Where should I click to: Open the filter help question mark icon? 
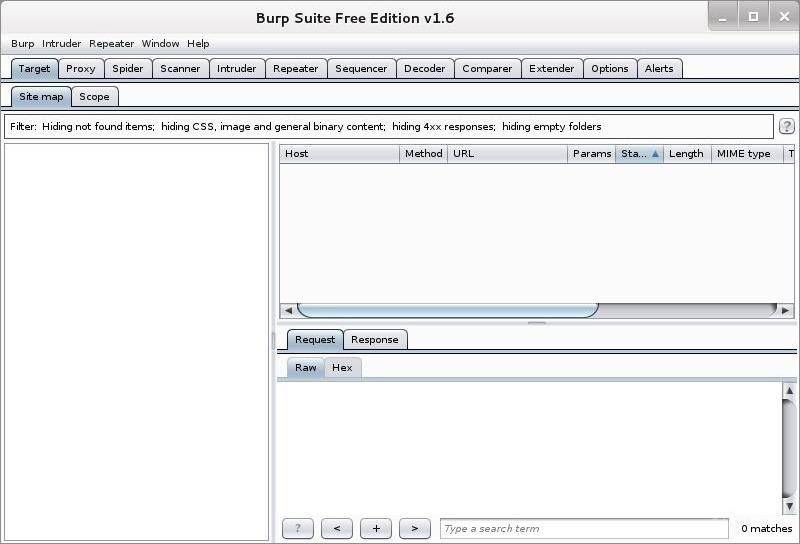click(786, 126)
